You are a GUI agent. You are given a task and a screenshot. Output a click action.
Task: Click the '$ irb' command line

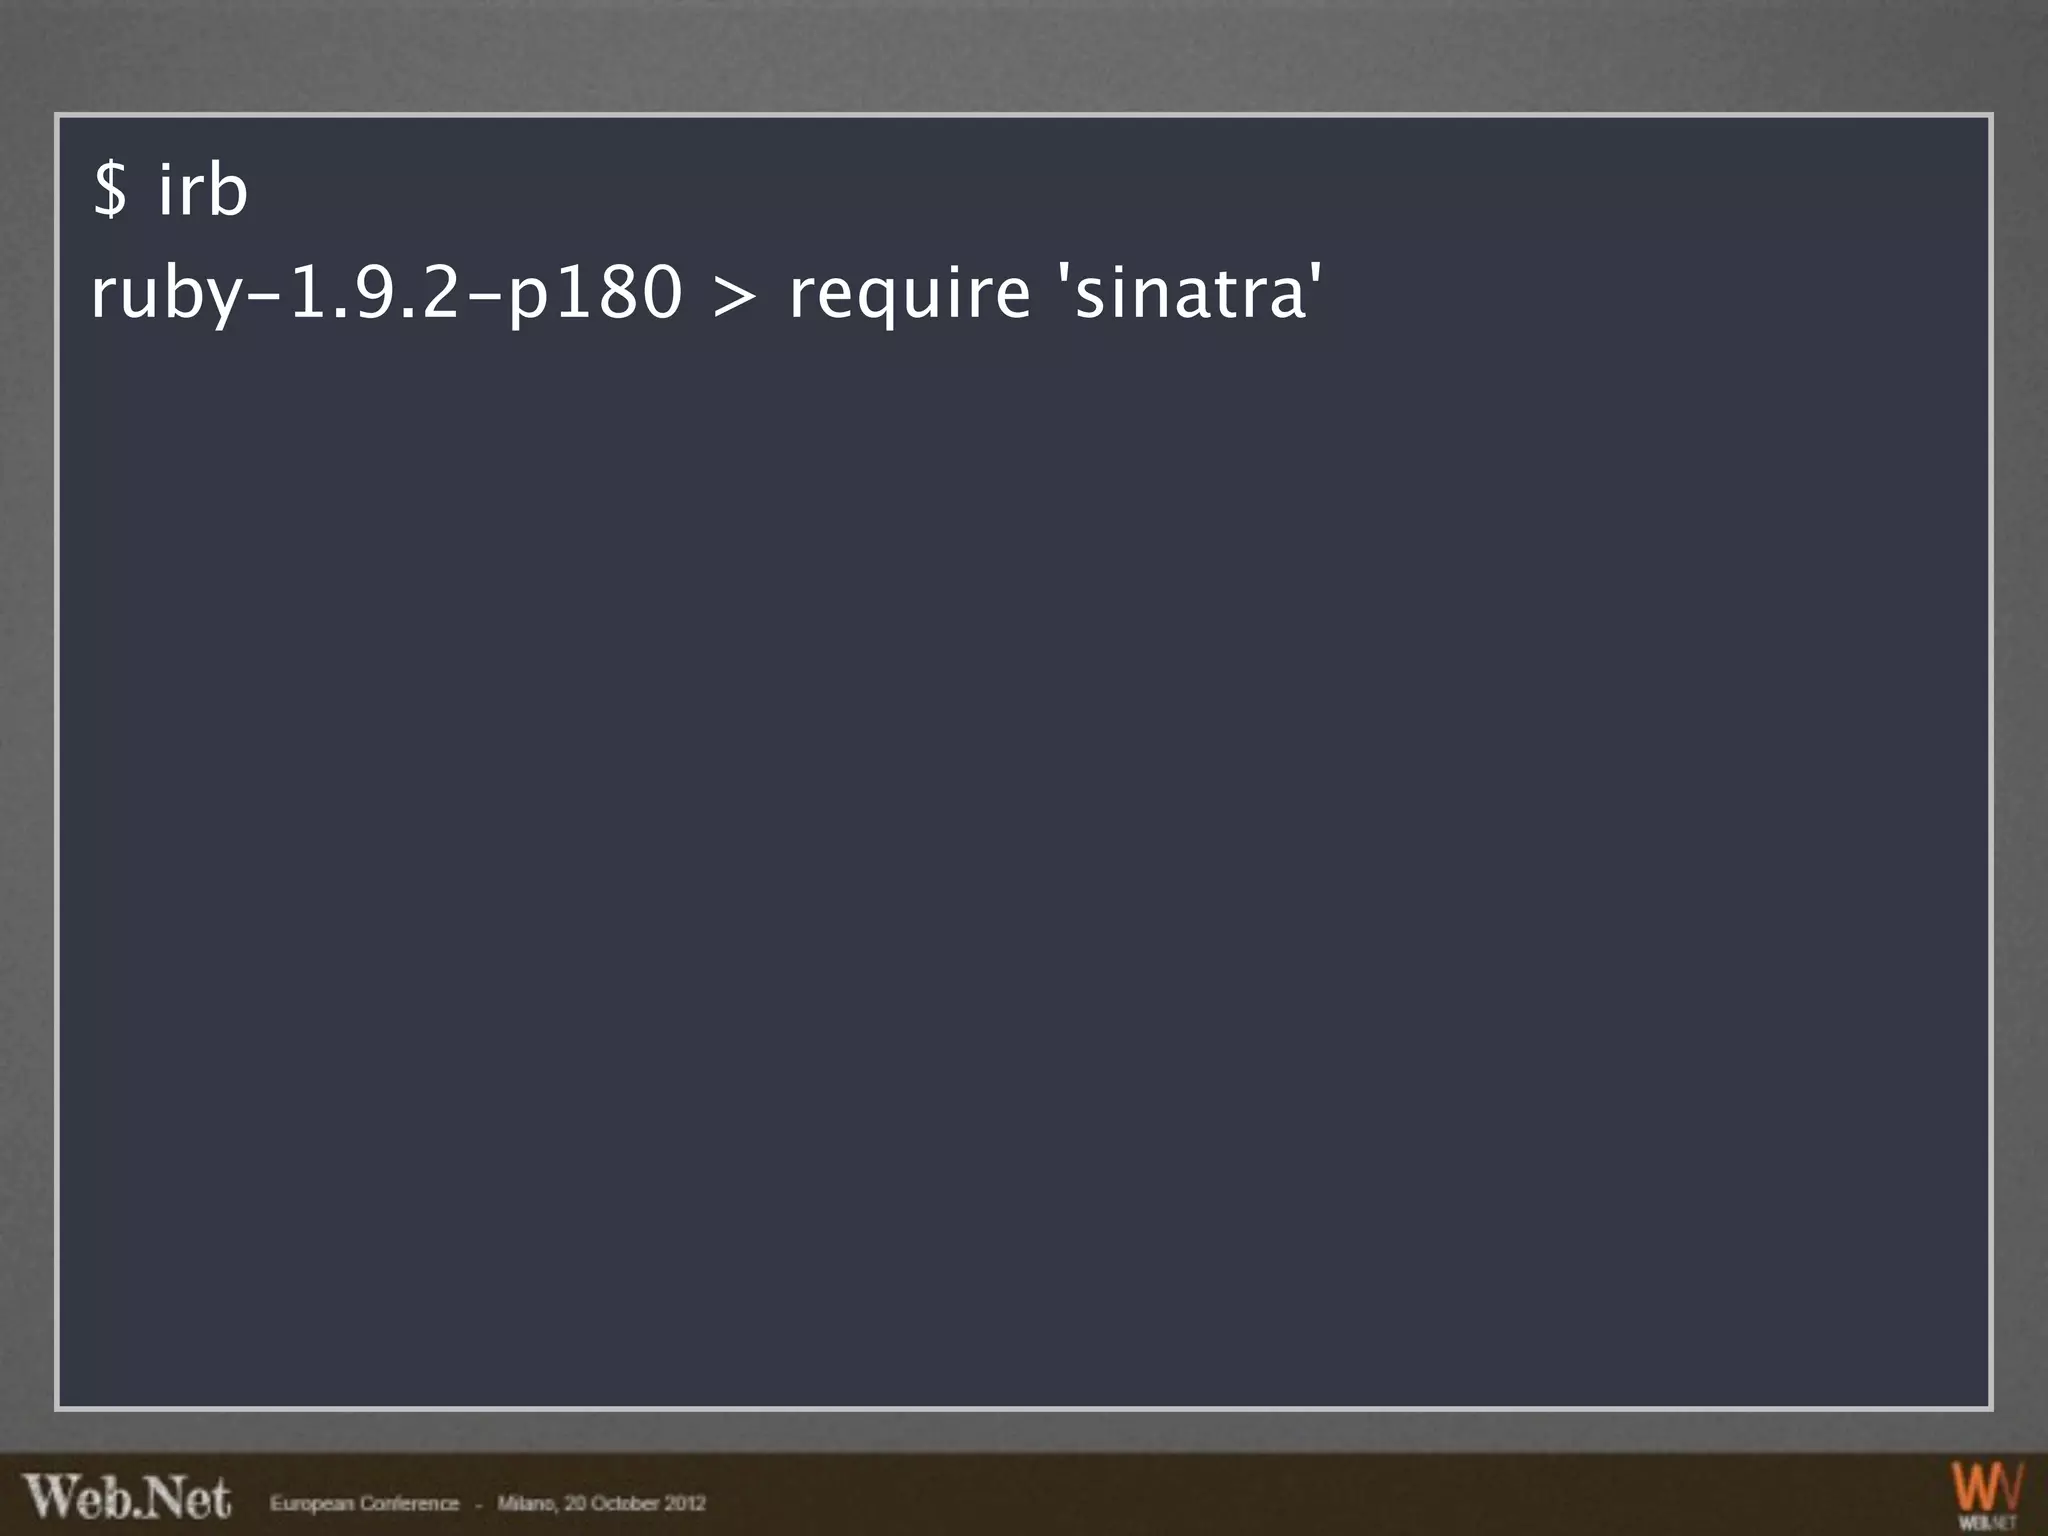169,189
